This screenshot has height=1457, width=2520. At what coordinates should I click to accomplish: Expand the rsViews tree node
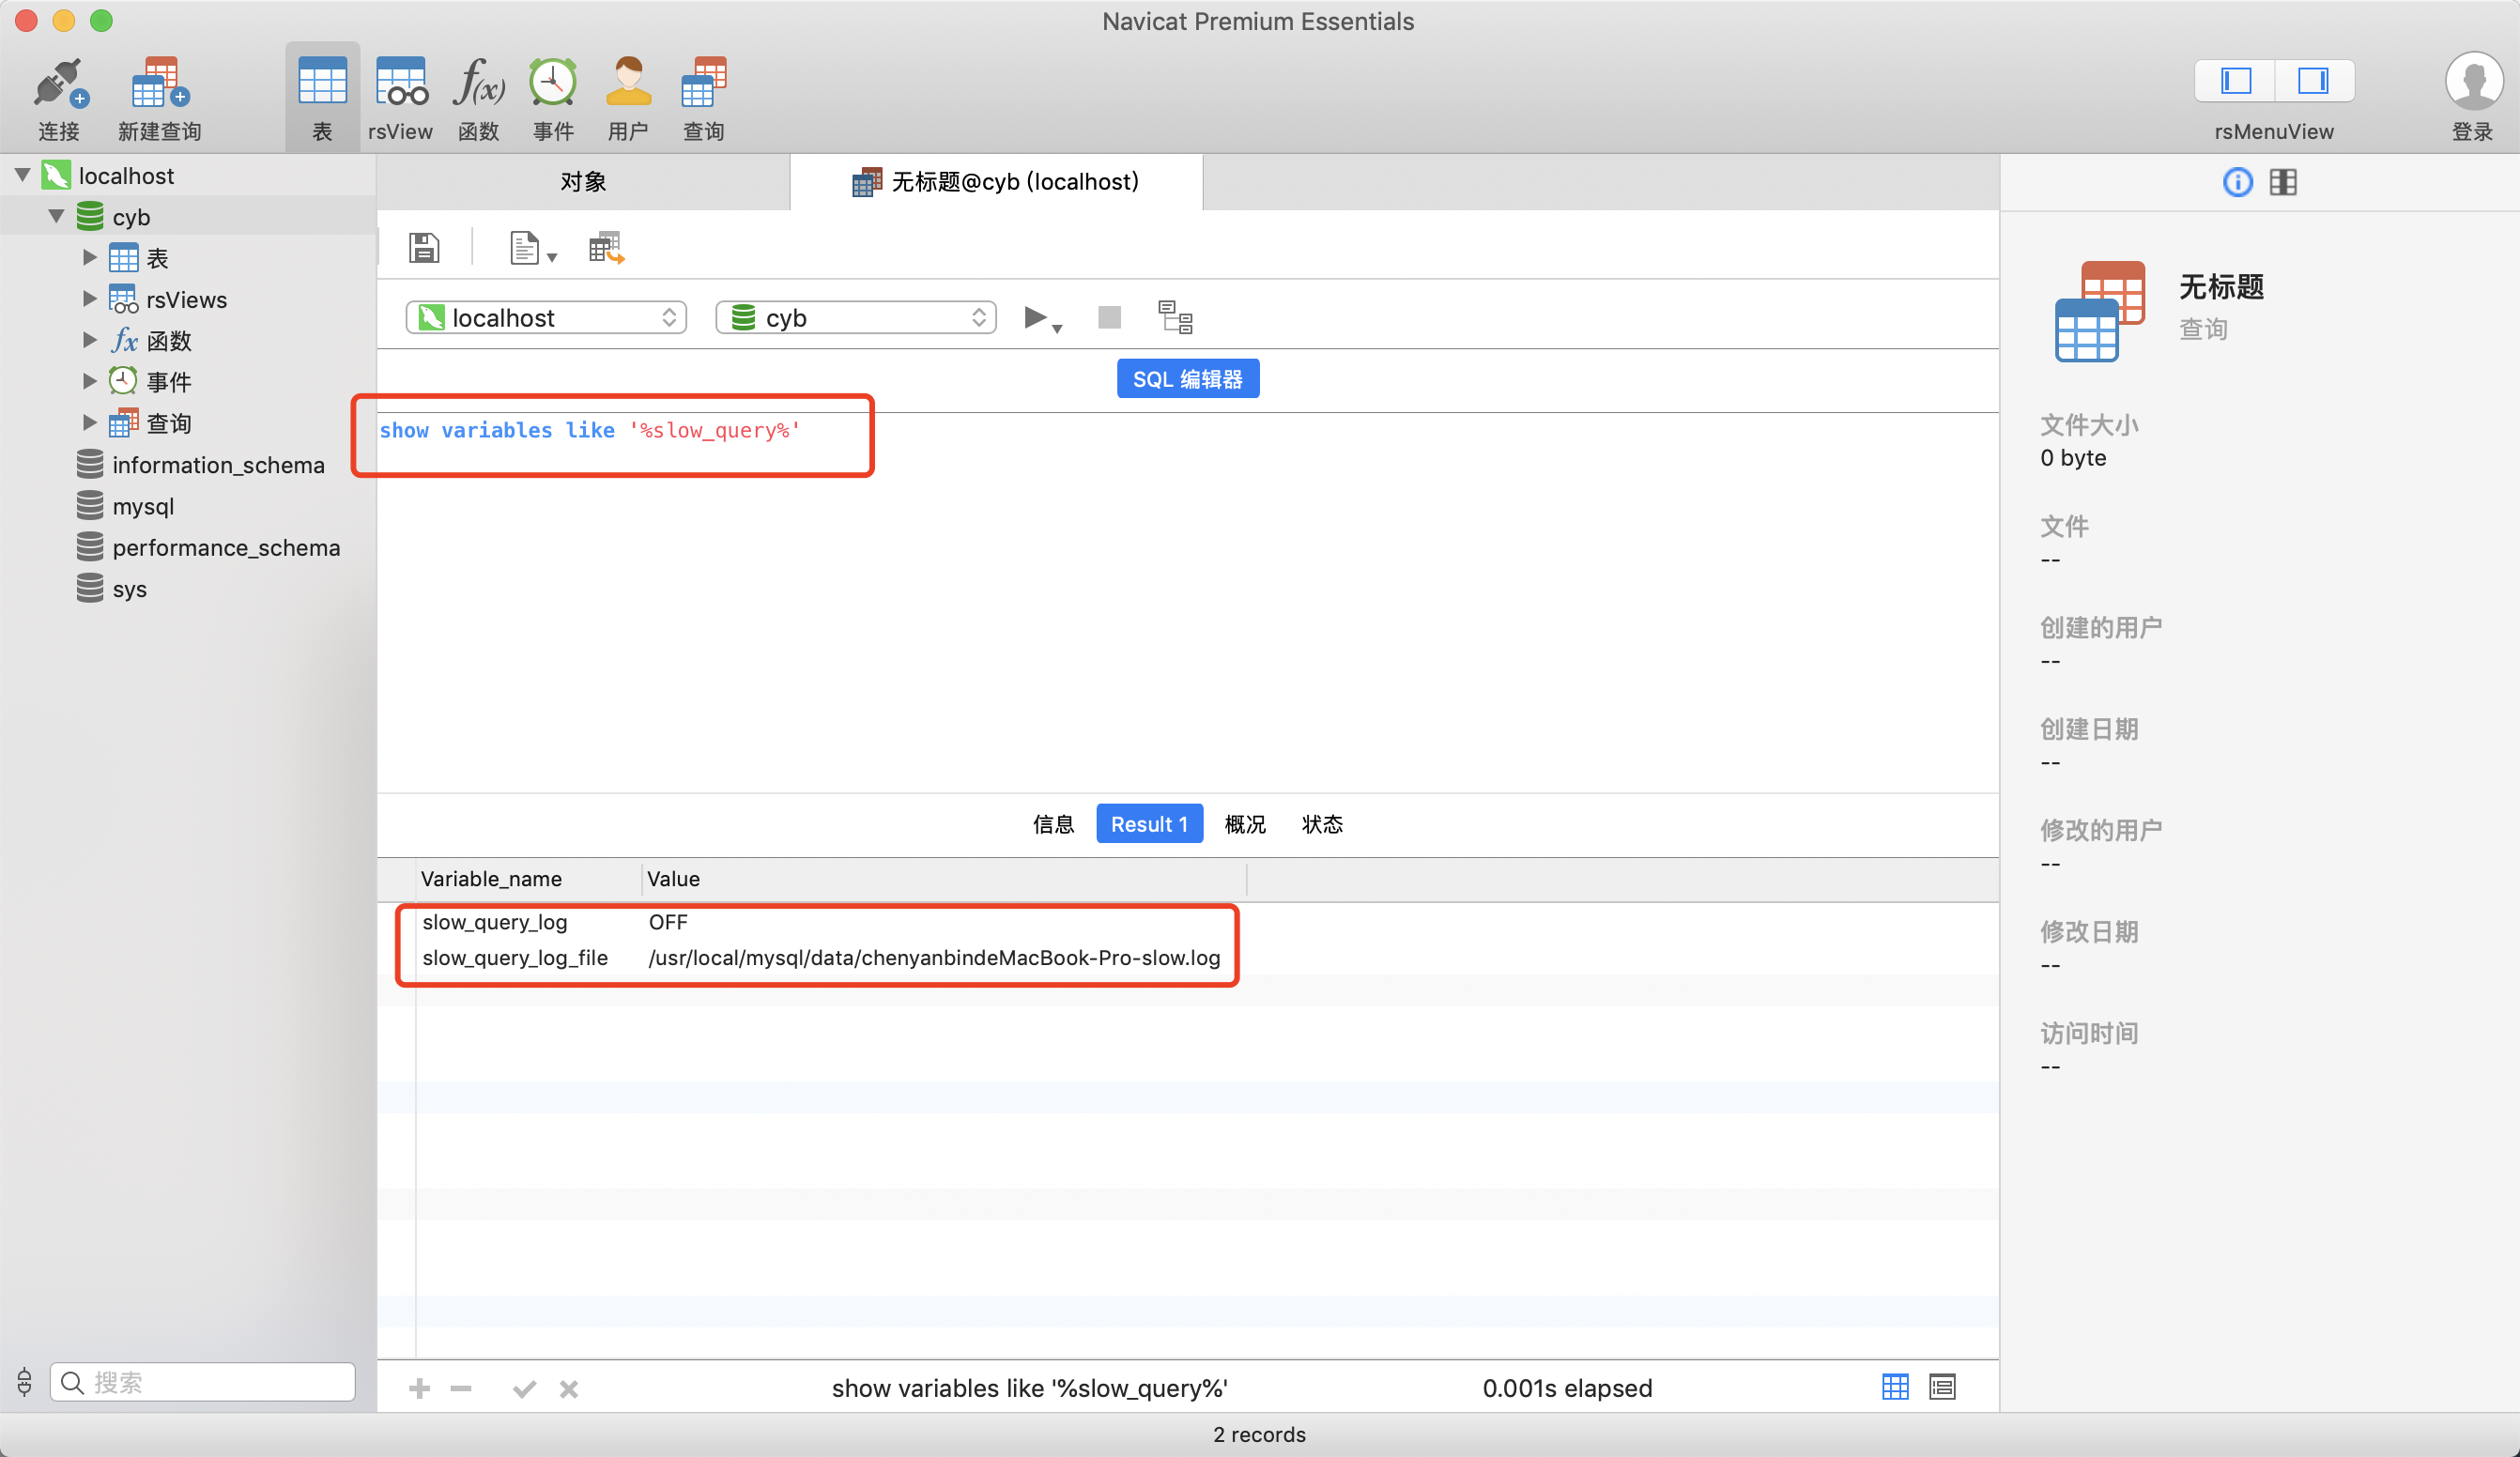pyautogui.click(x=89, y=299)
